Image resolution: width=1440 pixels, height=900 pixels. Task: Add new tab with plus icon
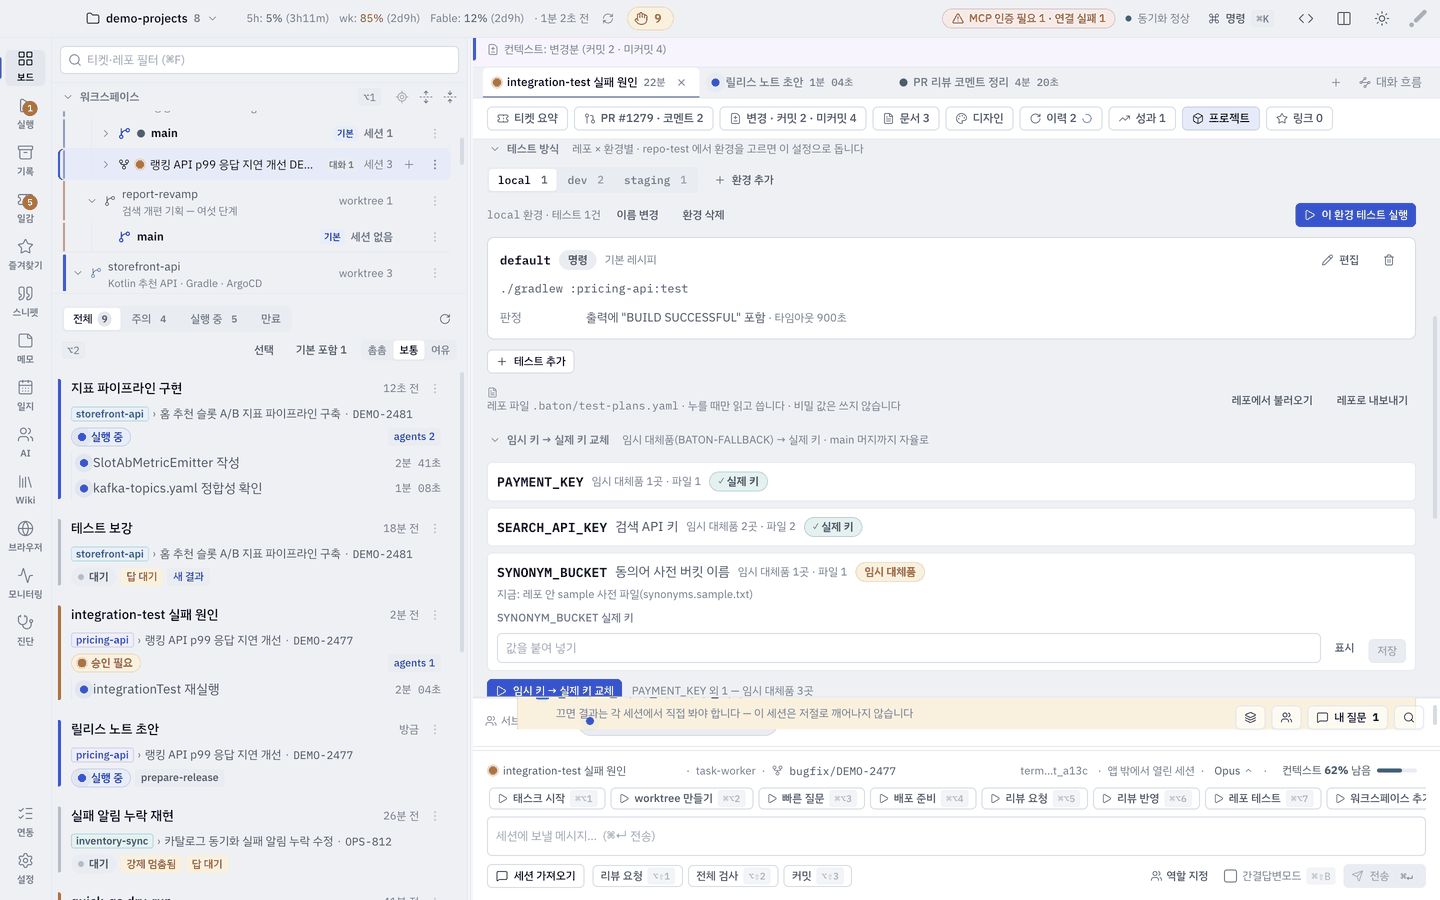[x=1336, y=82]
